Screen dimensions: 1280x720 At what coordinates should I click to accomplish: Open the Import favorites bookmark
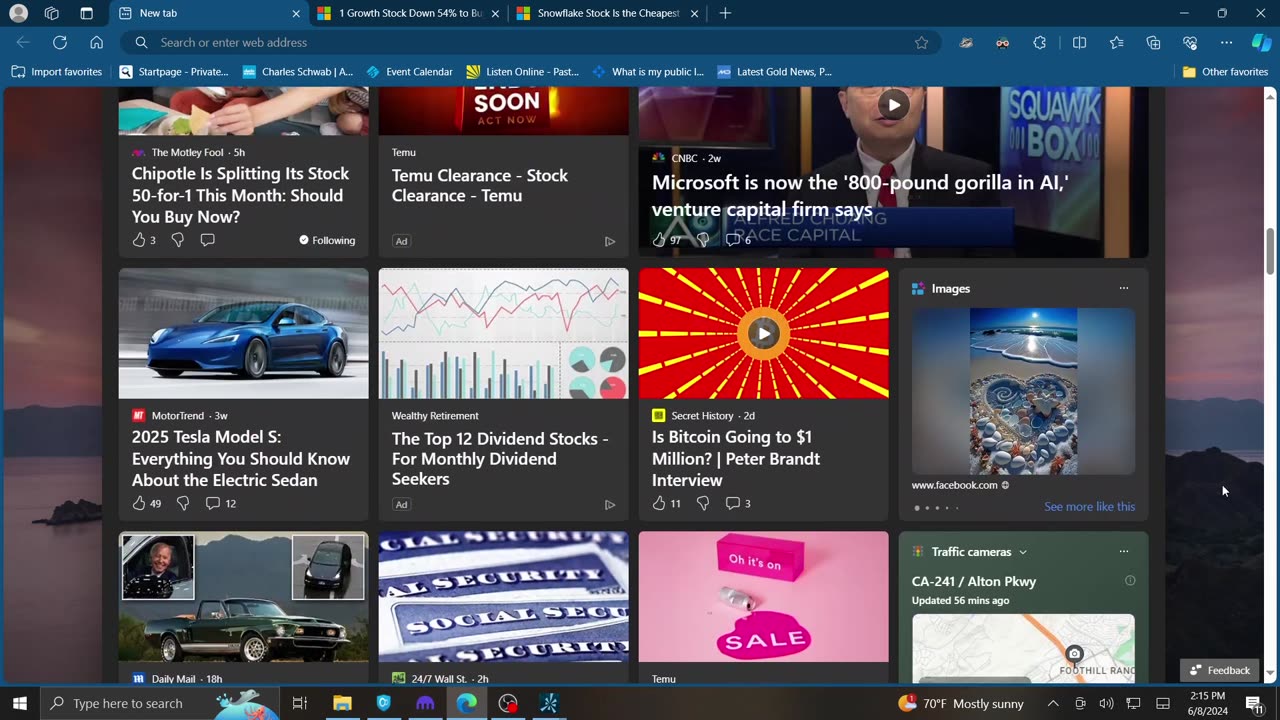[x=57, y=72]
